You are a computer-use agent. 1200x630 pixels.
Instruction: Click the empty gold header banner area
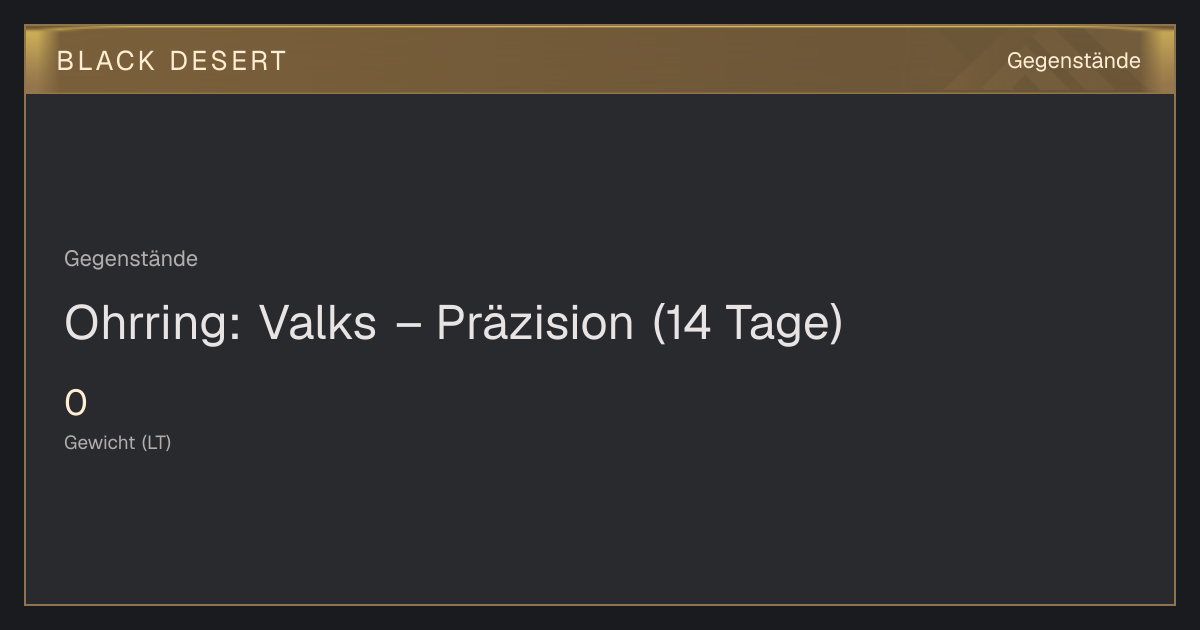click(x=640, y=60)
